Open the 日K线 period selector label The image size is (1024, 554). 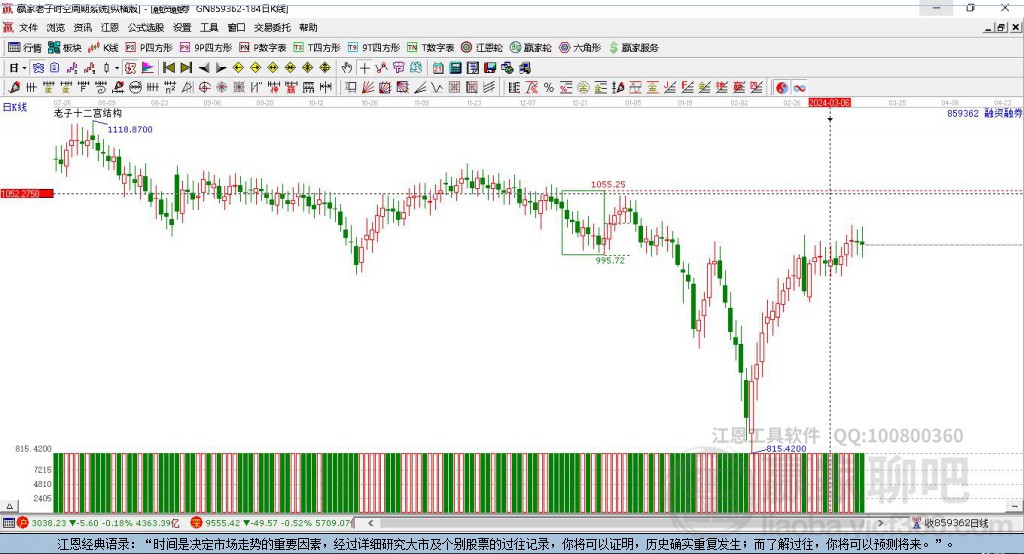[14, 106]
